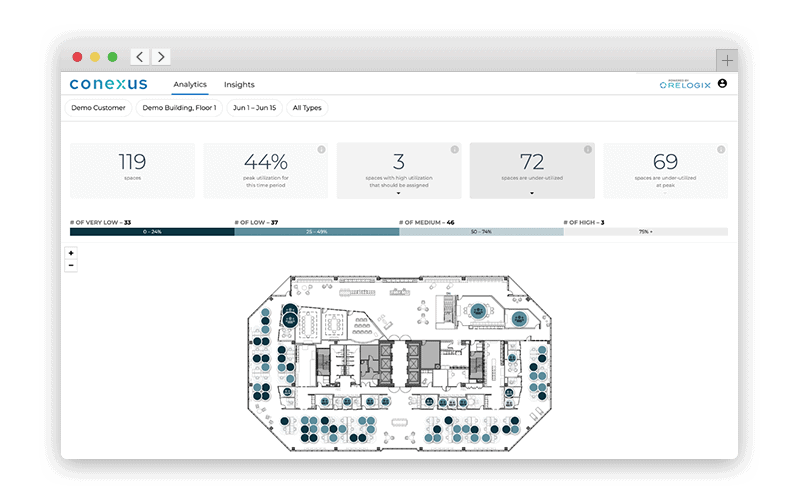Click the conexus logo link

coord(108,84)
